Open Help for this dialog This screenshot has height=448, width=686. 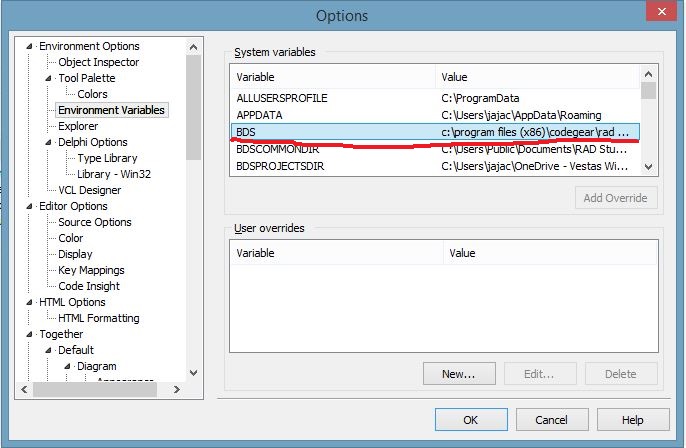coord(632,420)
